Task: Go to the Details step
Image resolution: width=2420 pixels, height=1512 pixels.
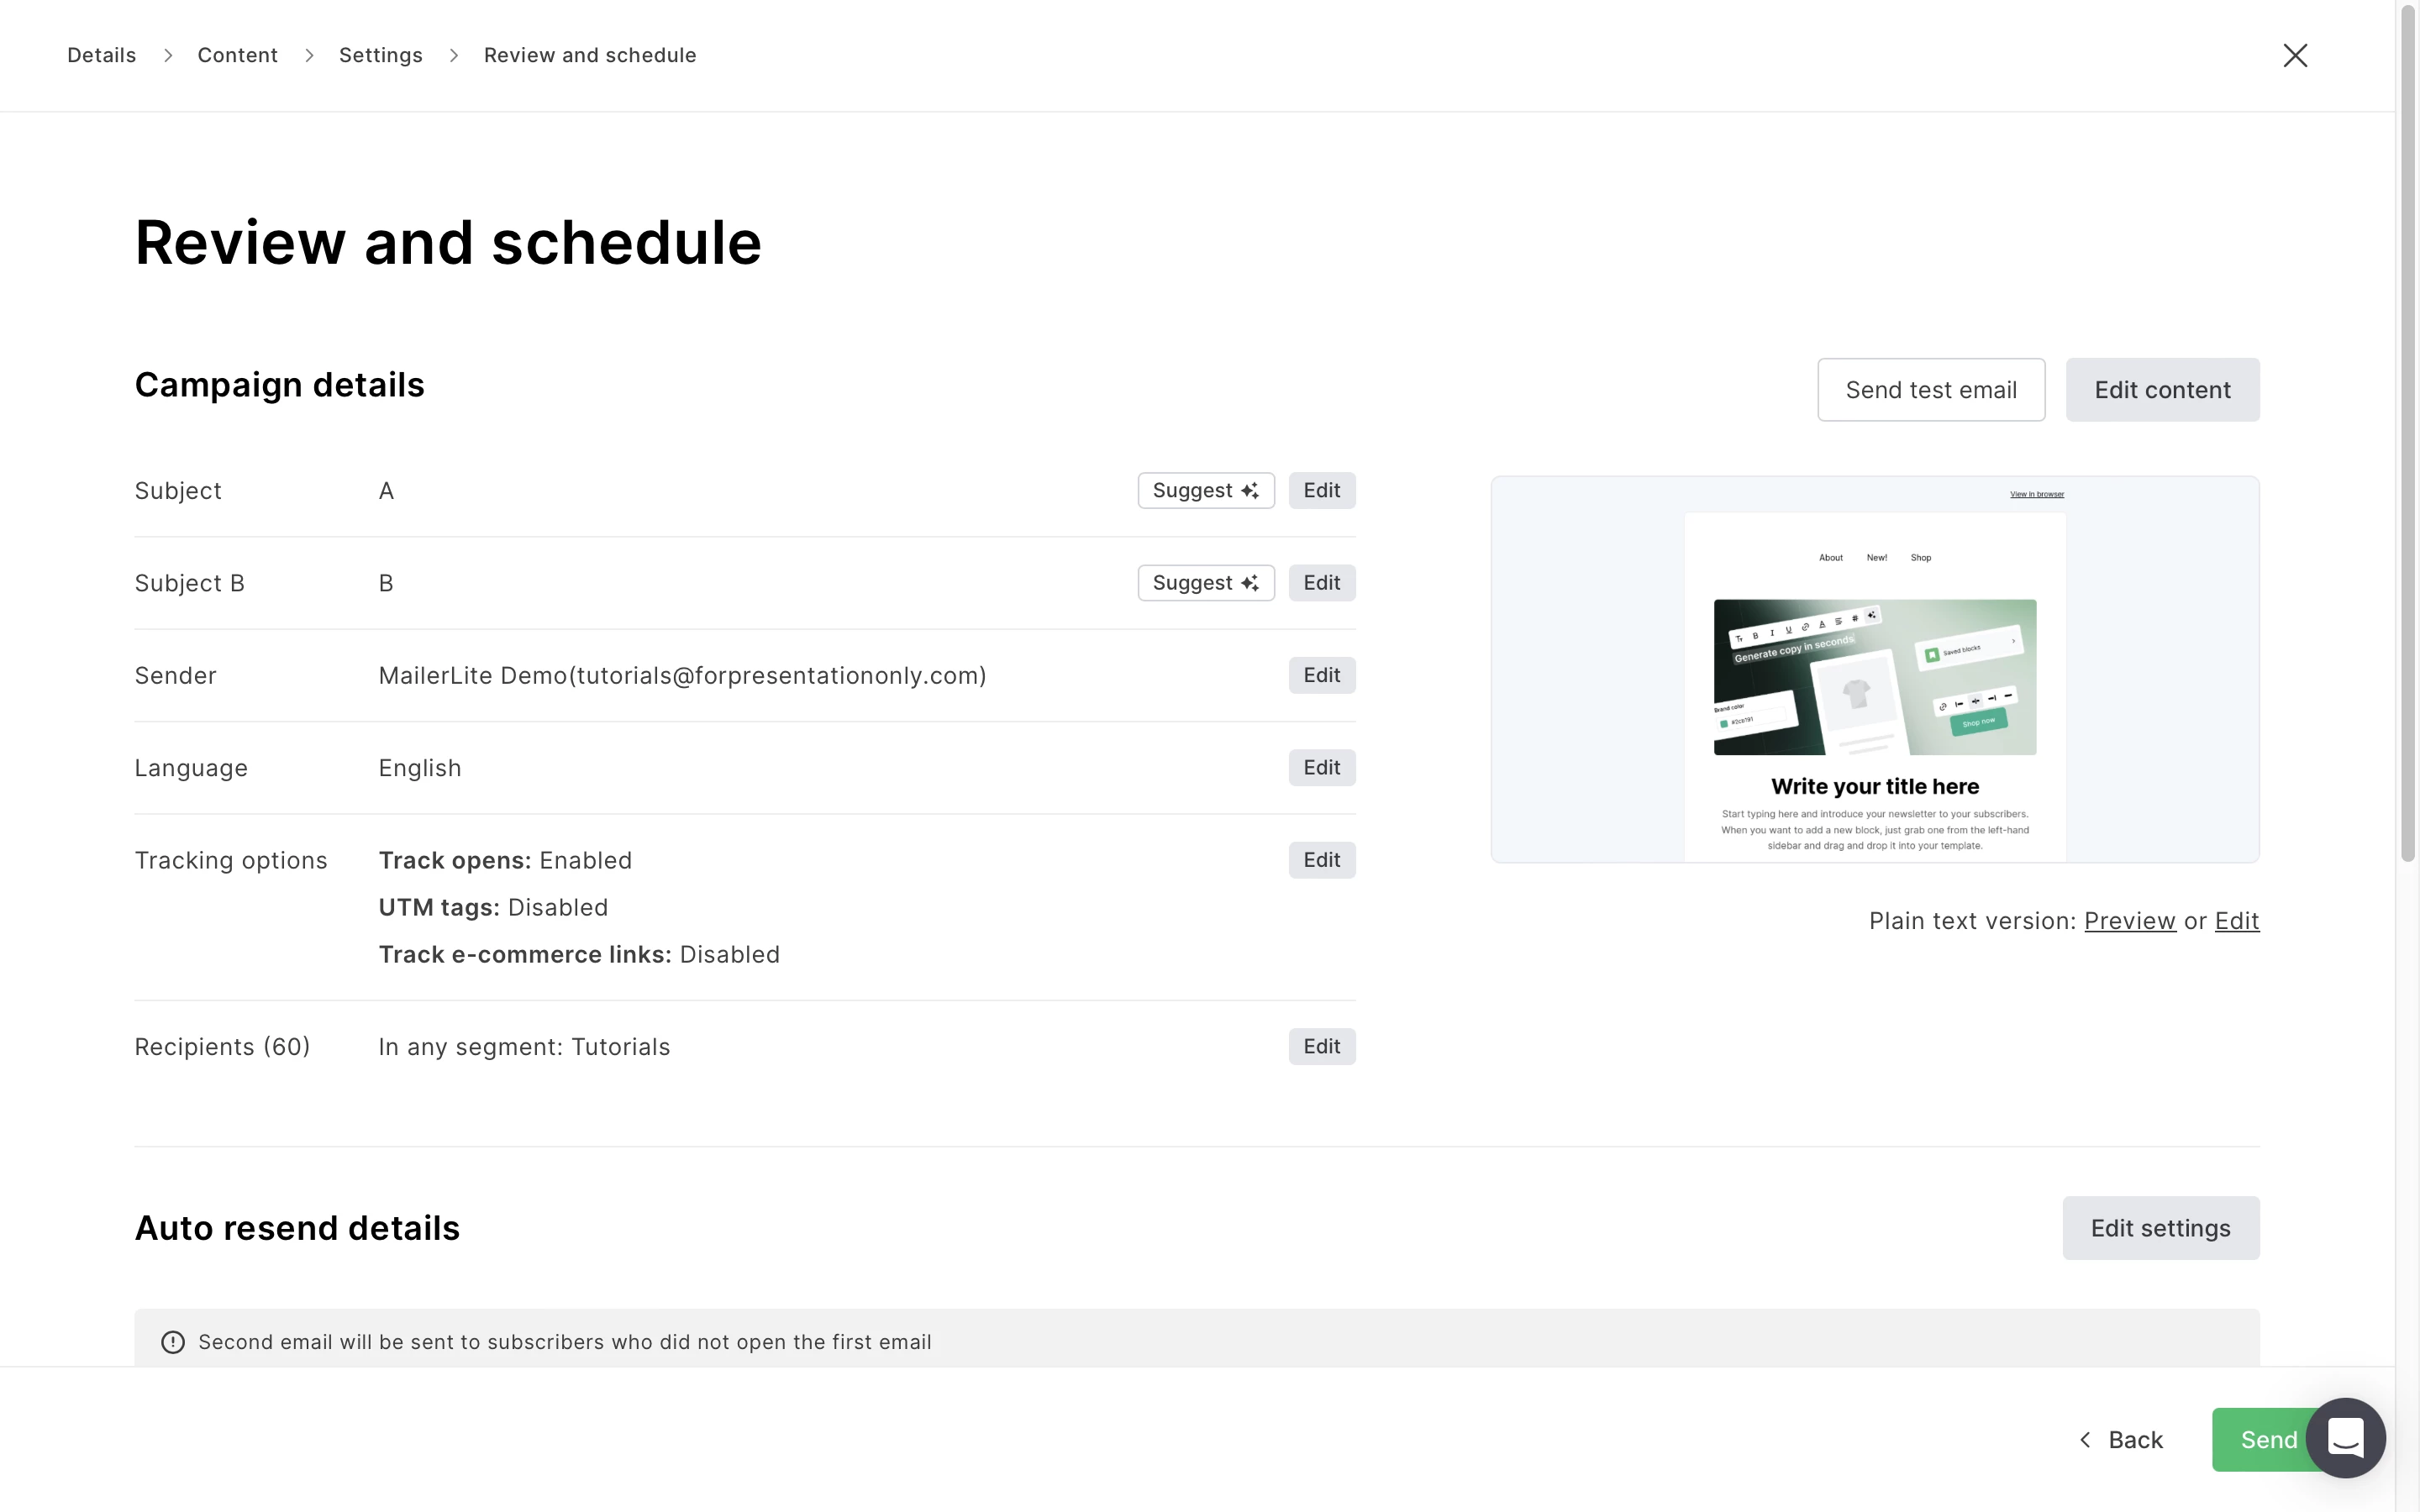Action: click(101, 55)
